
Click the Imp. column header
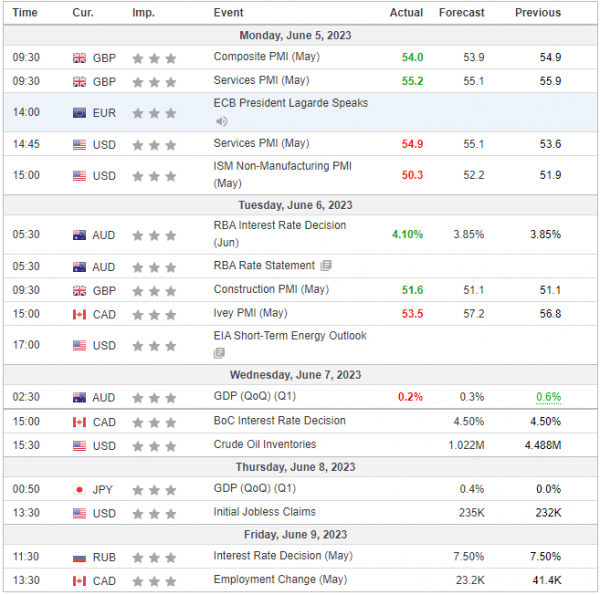point(143,12)
